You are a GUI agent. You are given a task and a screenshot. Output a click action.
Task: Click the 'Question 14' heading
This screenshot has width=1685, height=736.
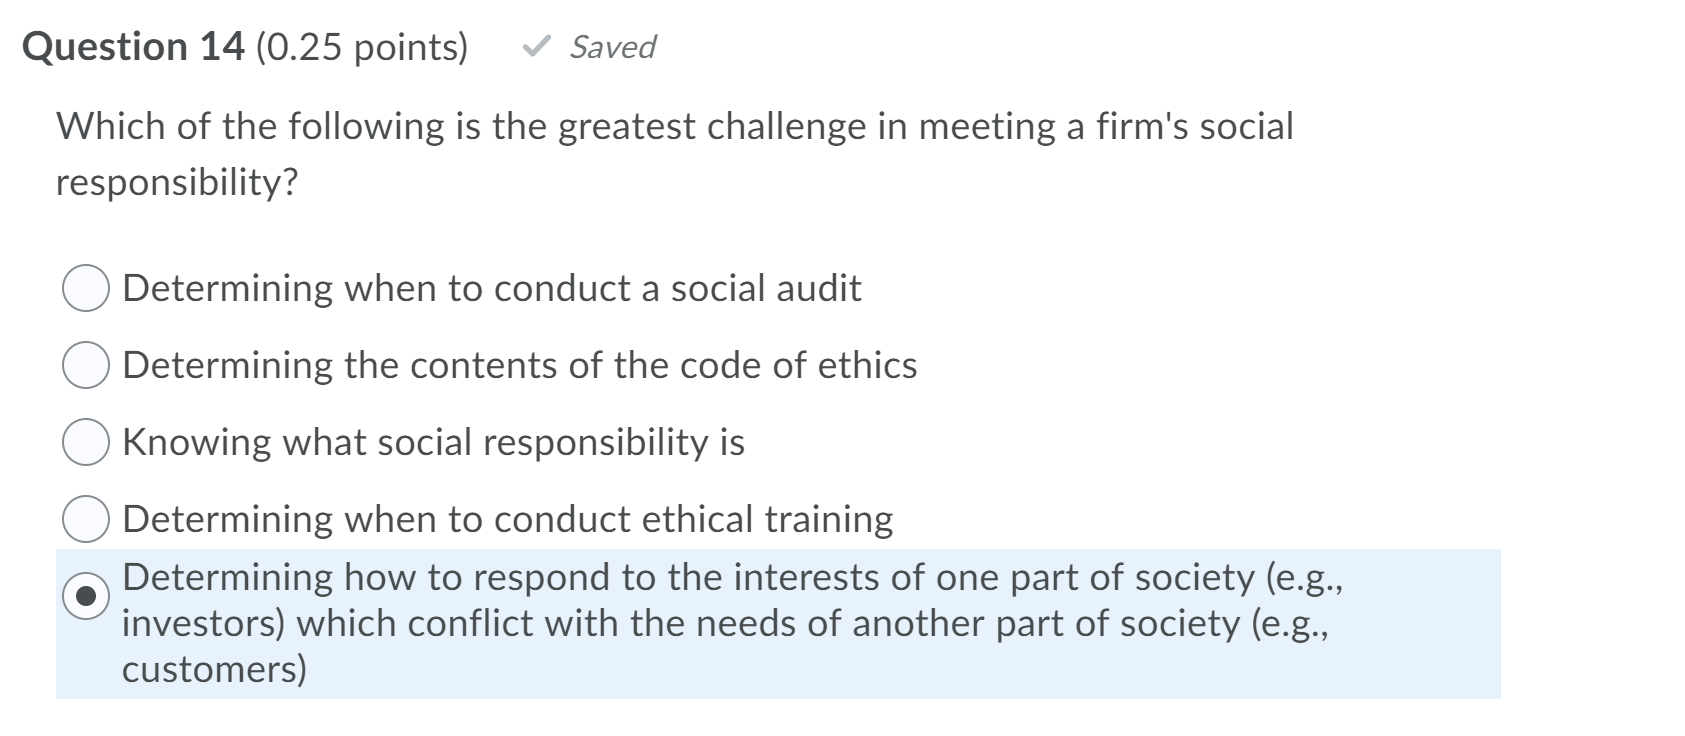(x=133, y=47)
